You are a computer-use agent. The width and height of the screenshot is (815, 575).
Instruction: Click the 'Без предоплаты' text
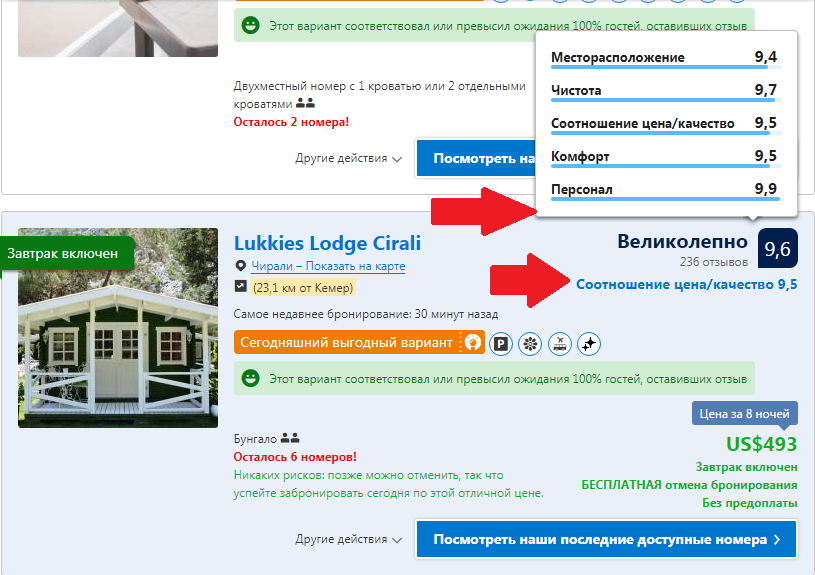pos(750,503)
